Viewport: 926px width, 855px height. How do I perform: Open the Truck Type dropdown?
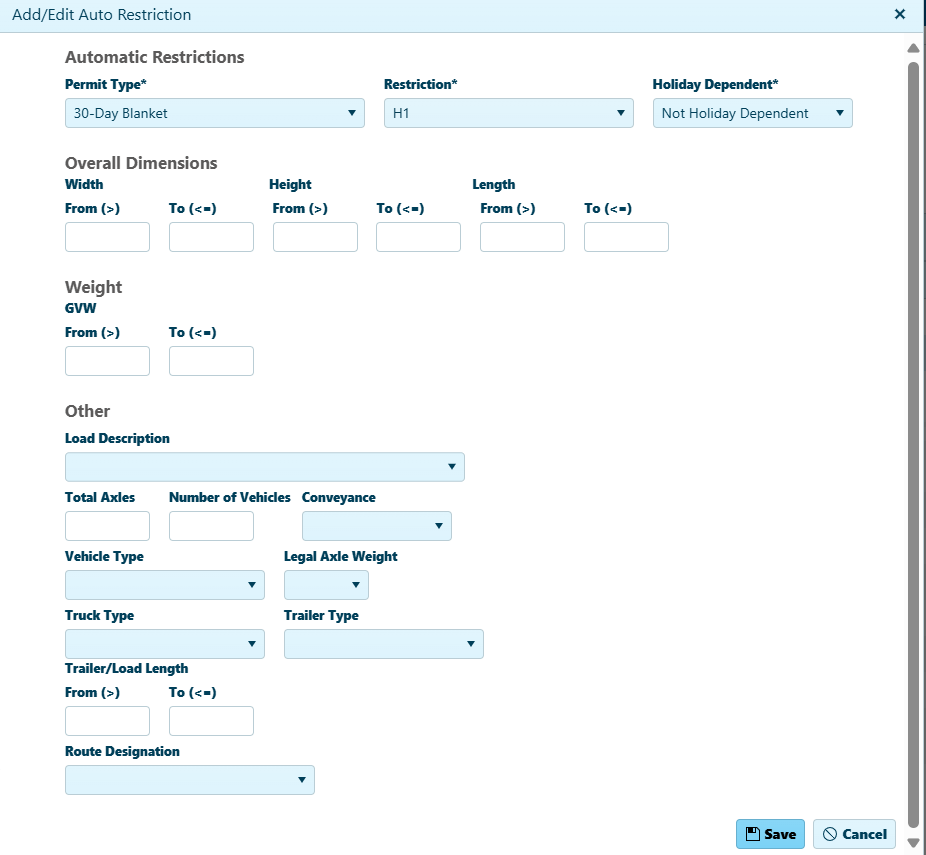coord(164,644)
